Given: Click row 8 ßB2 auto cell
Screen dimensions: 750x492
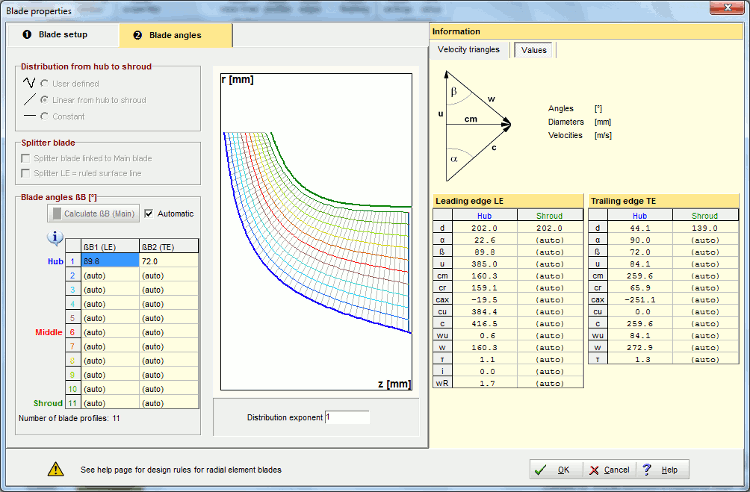Looking at the screenshot, I should coord(169,361).
